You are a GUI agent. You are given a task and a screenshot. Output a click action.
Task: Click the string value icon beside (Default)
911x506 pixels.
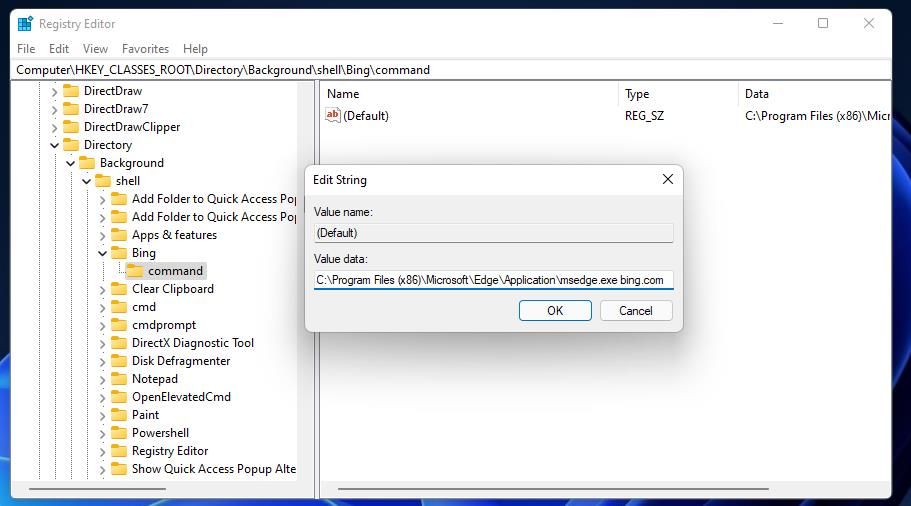click(332, 115)
